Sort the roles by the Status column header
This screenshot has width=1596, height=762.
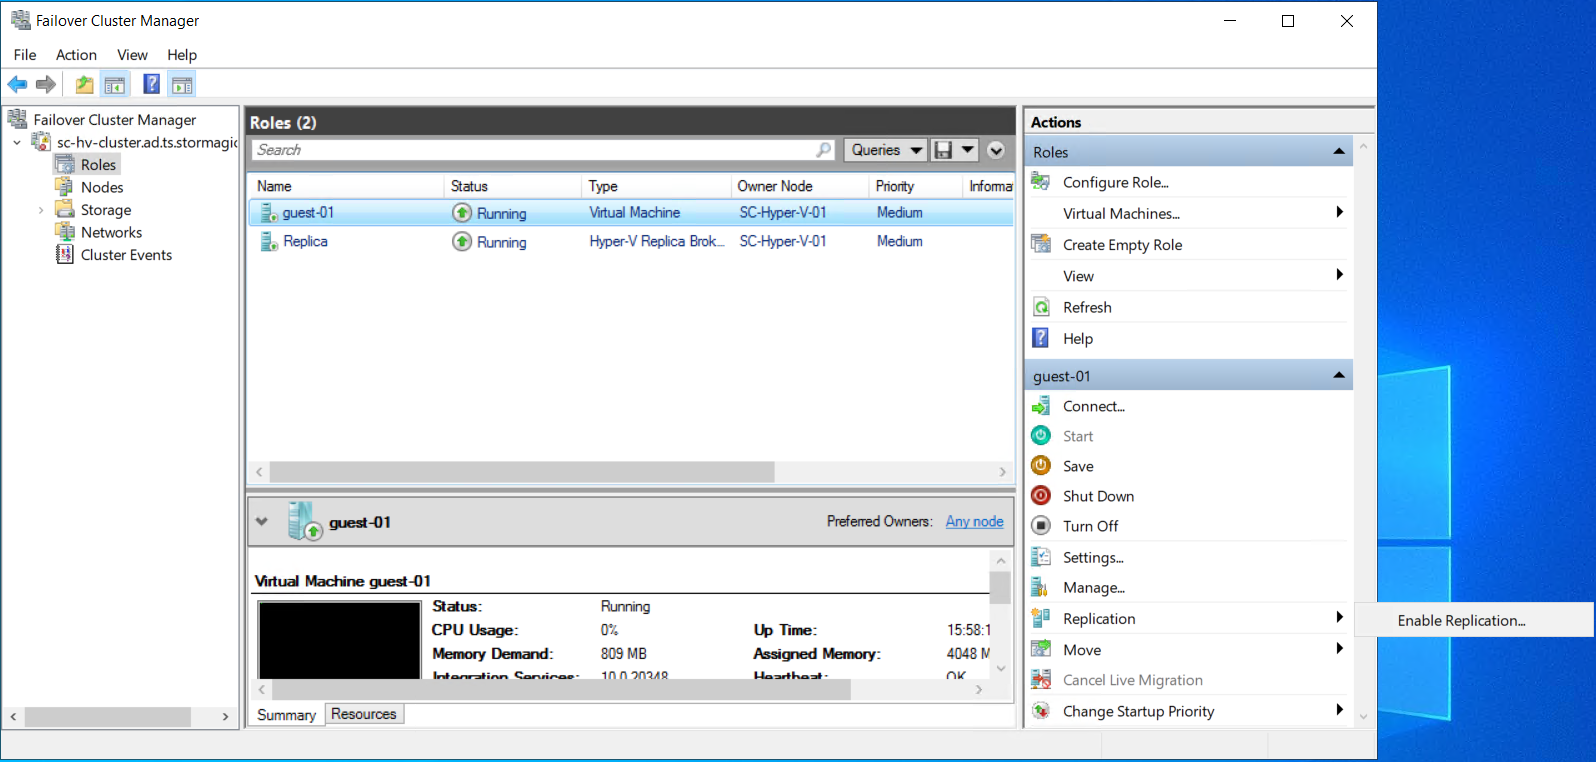513,186
